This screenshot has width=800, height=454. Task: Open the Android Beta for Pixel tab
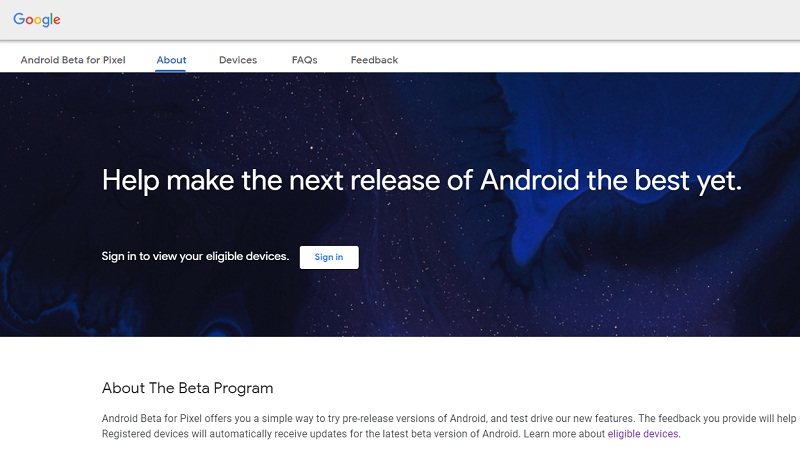click(73, 60)
